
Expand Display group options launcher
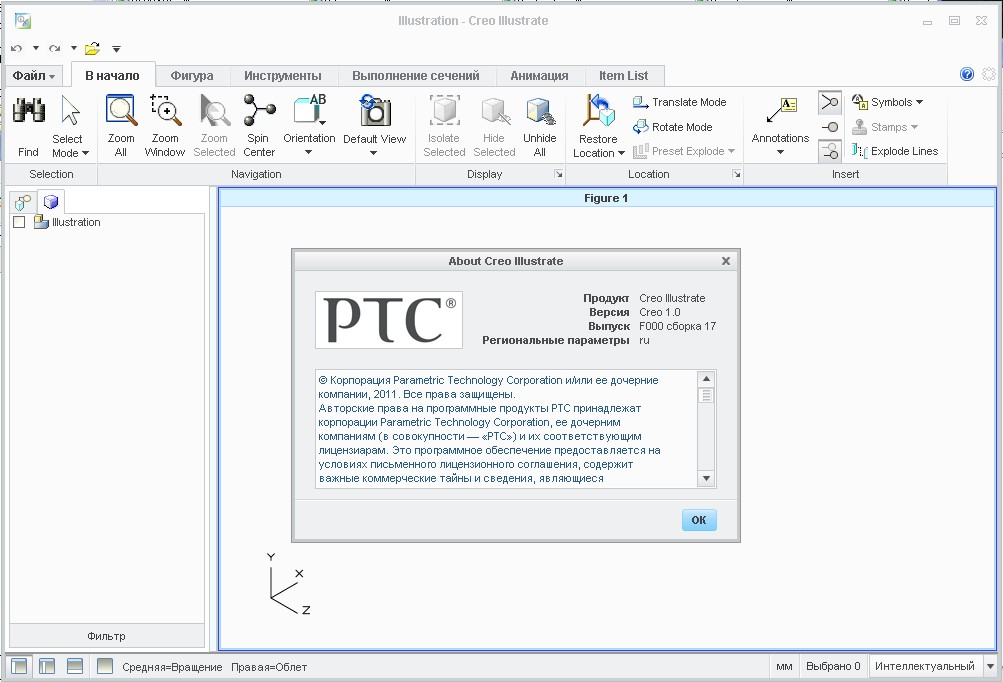tap(558, 174)
